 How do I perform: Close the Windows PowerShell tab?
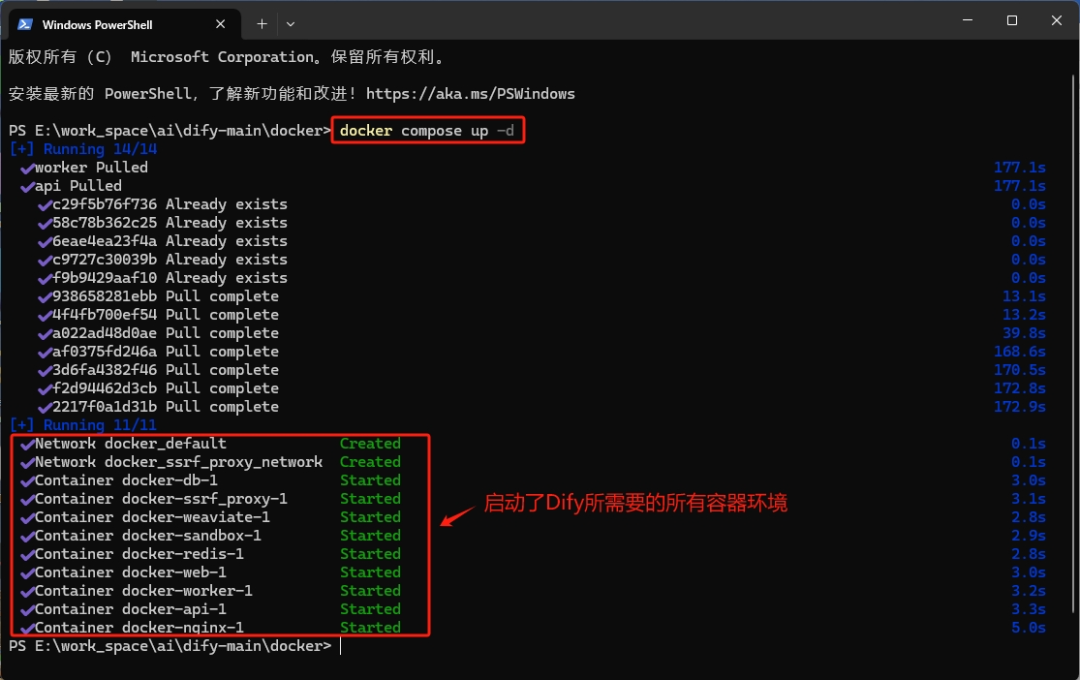click(x=220, y=24)
